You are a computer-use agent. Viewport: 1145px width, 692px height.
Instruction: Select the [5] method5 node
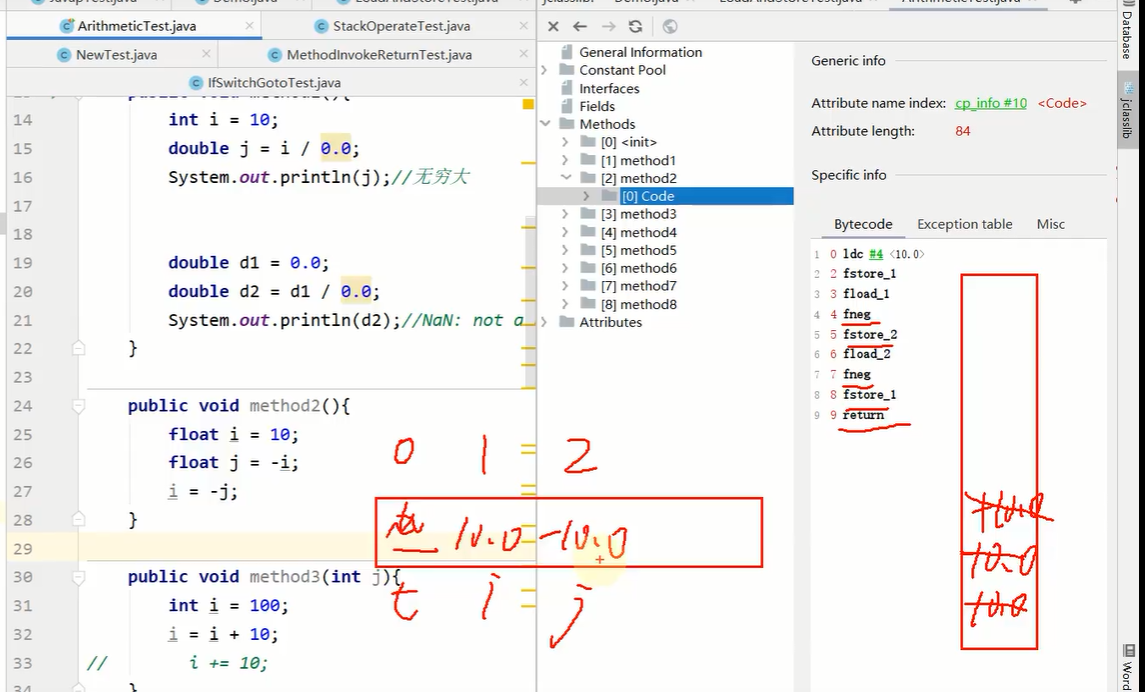click(x=638, y=250)
